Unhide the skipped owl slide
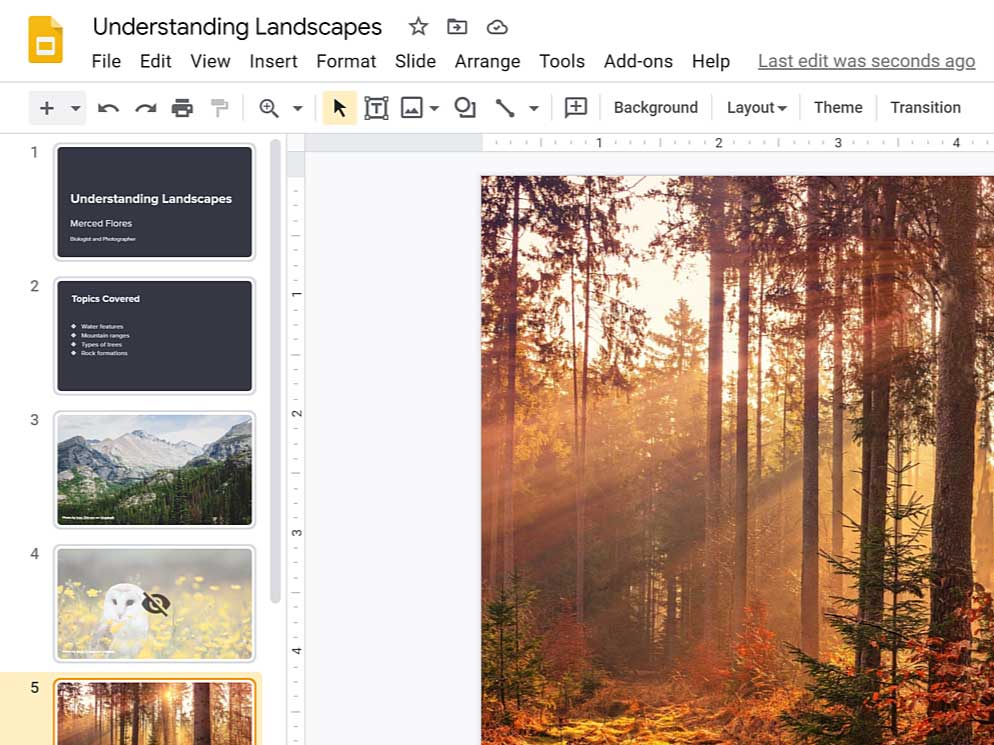 155,603
